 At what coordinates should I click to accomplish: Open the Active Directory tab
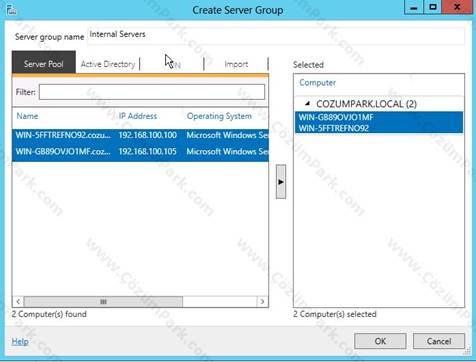(108, 64)
